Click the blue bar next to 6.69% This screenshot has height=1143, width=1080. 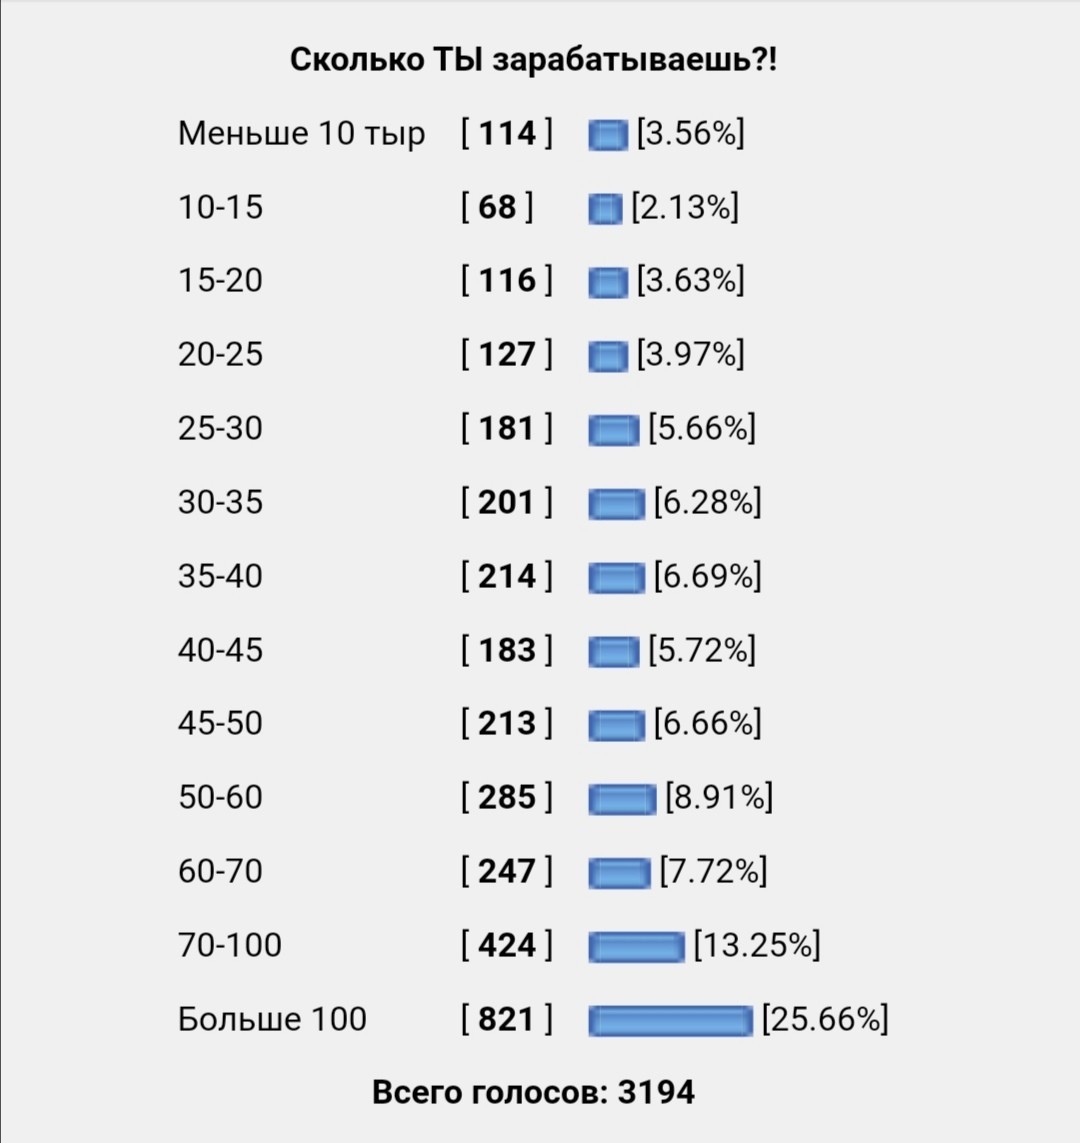tap(617, 577)
